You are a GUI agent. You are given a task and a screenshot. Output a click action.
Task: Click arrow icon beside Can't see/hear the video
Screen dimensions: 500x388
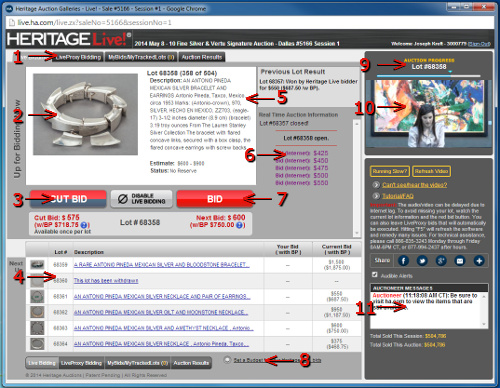click(x=376, y=185)
